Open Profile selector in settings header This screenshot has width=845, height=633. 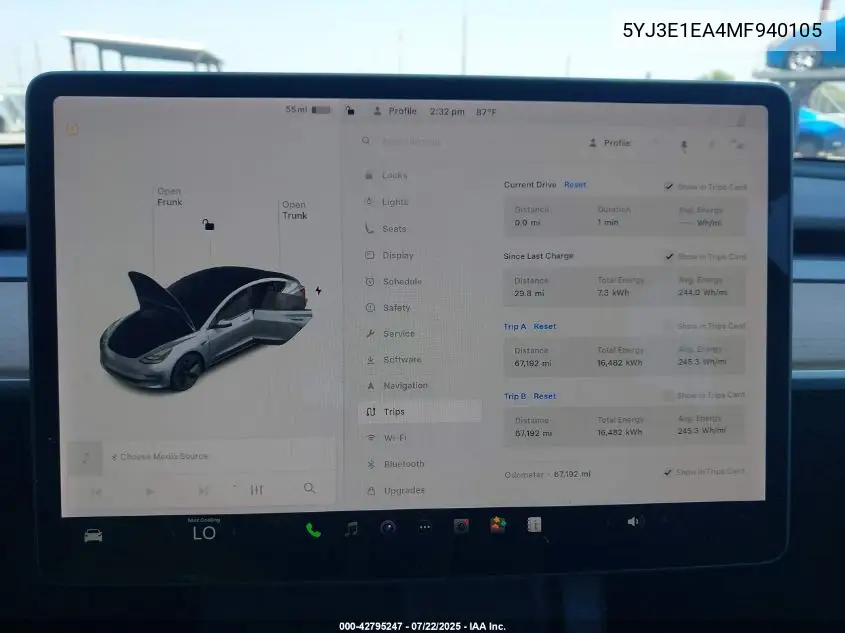[611, 143]
